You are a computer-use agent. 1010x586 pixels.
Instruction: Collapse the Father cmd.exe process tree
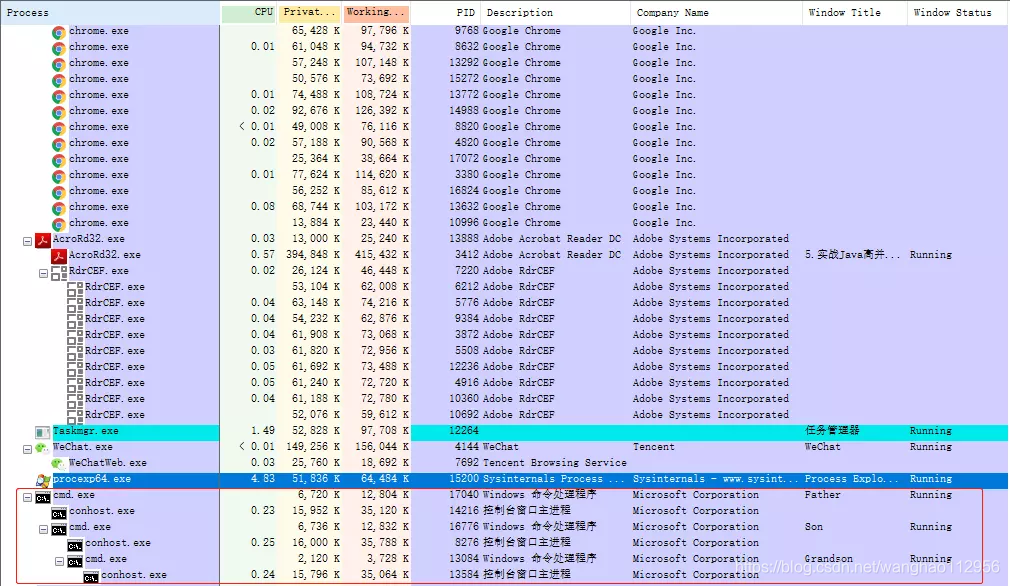coord(27,497)
